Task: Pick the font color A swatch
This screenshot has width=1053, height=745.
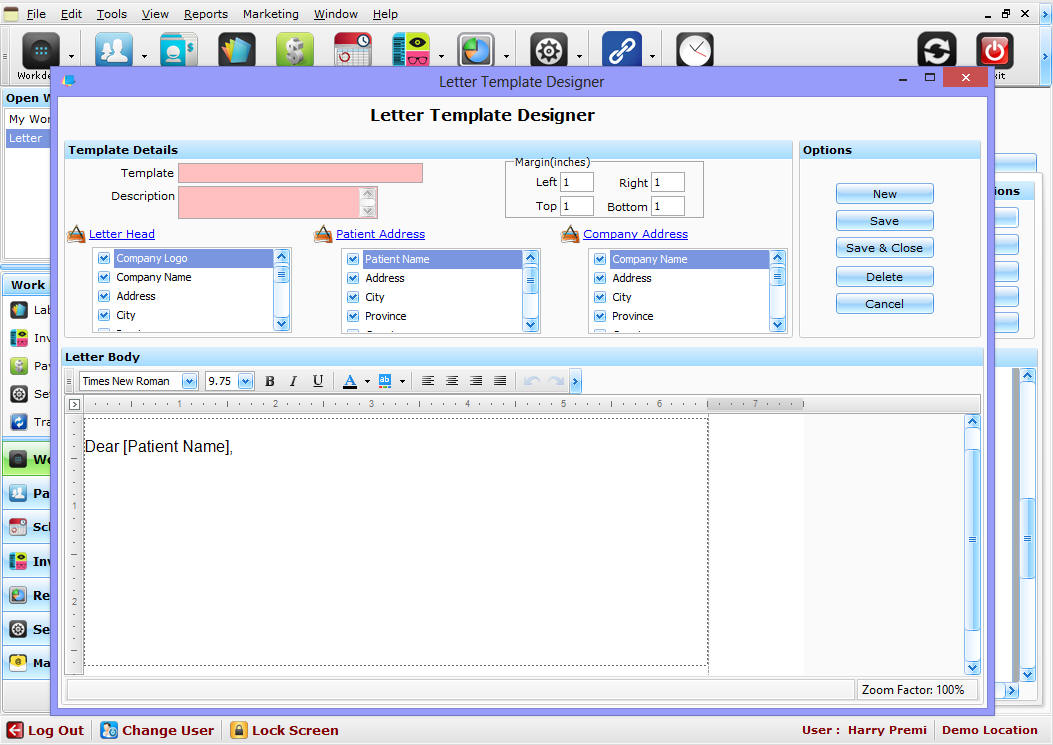Action: [350, 381]
